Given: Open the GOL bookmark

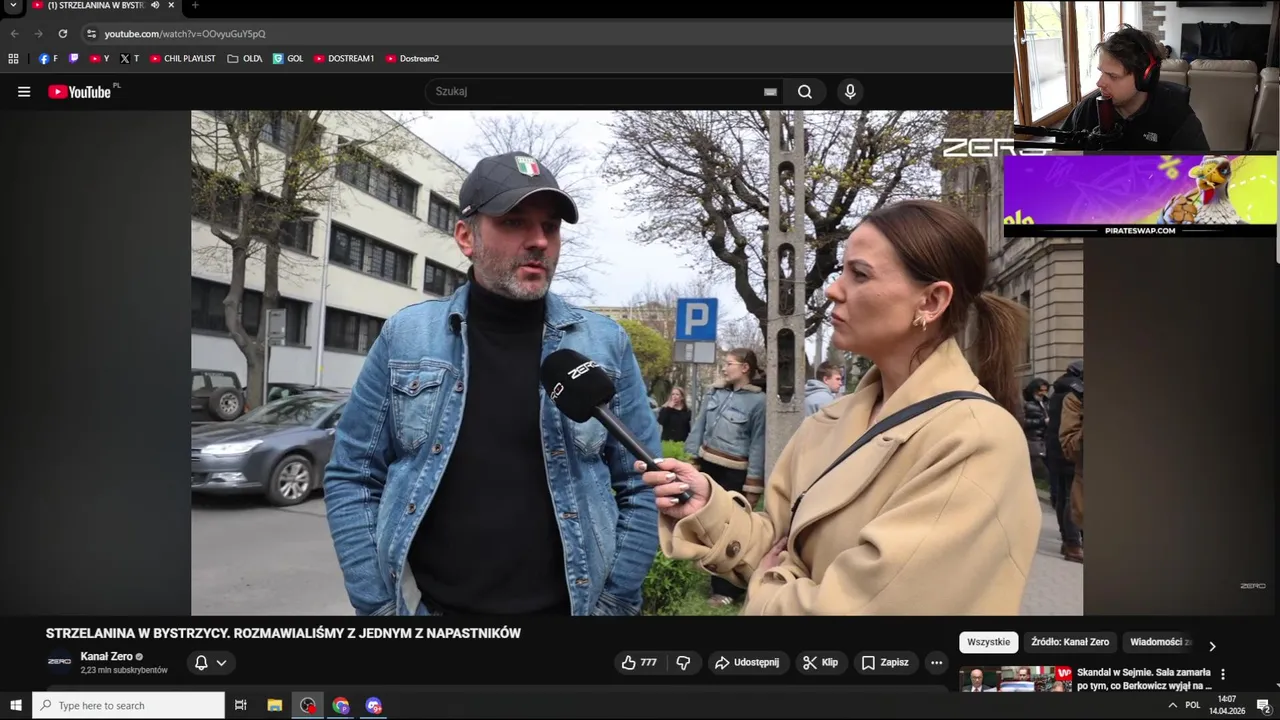Looking at the screenshot, I should coord(288,59).
